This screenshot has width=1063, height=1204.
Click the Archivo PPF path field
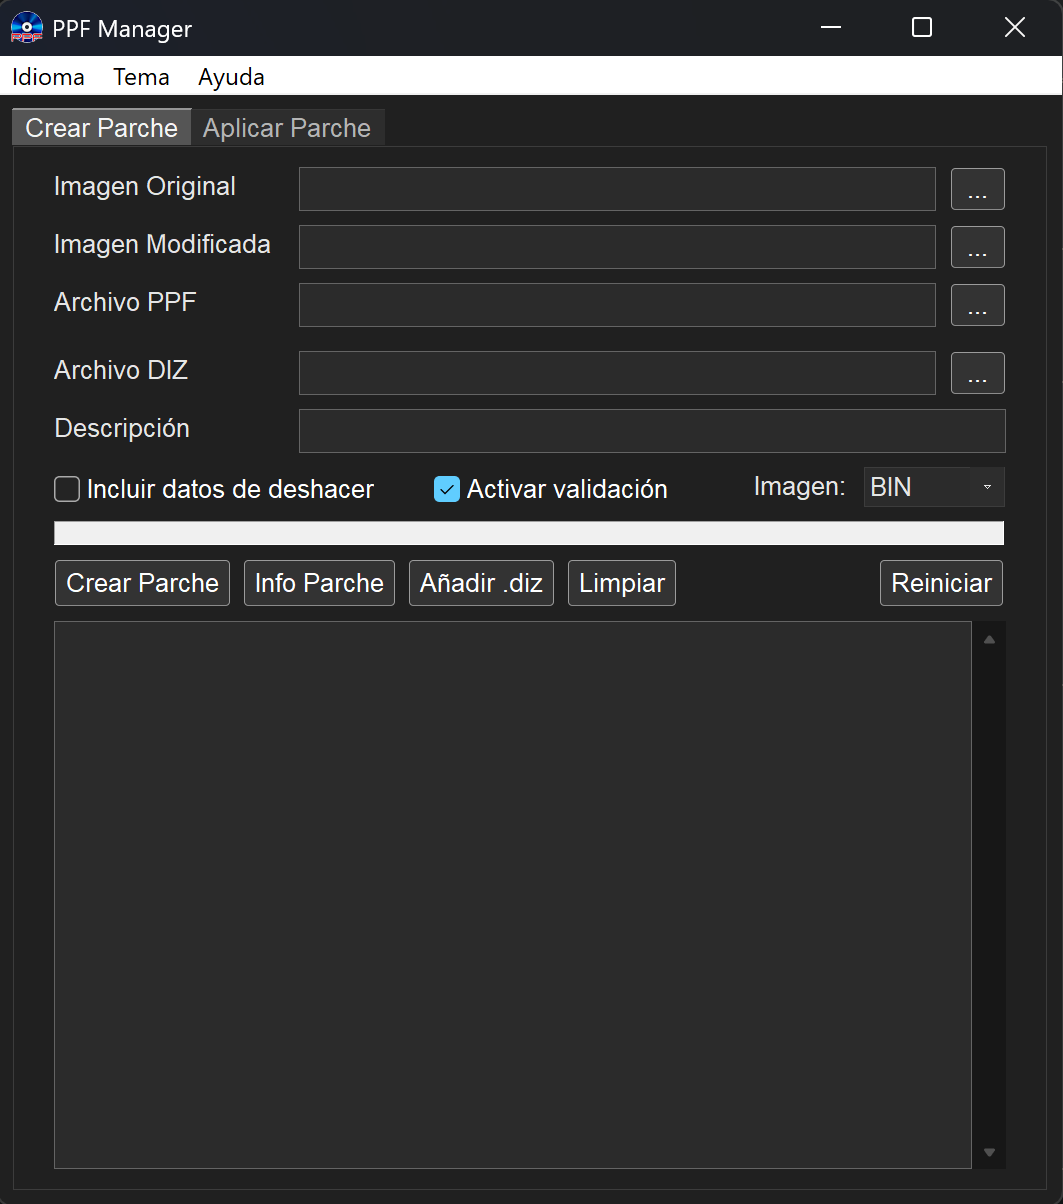pos(617,305)
